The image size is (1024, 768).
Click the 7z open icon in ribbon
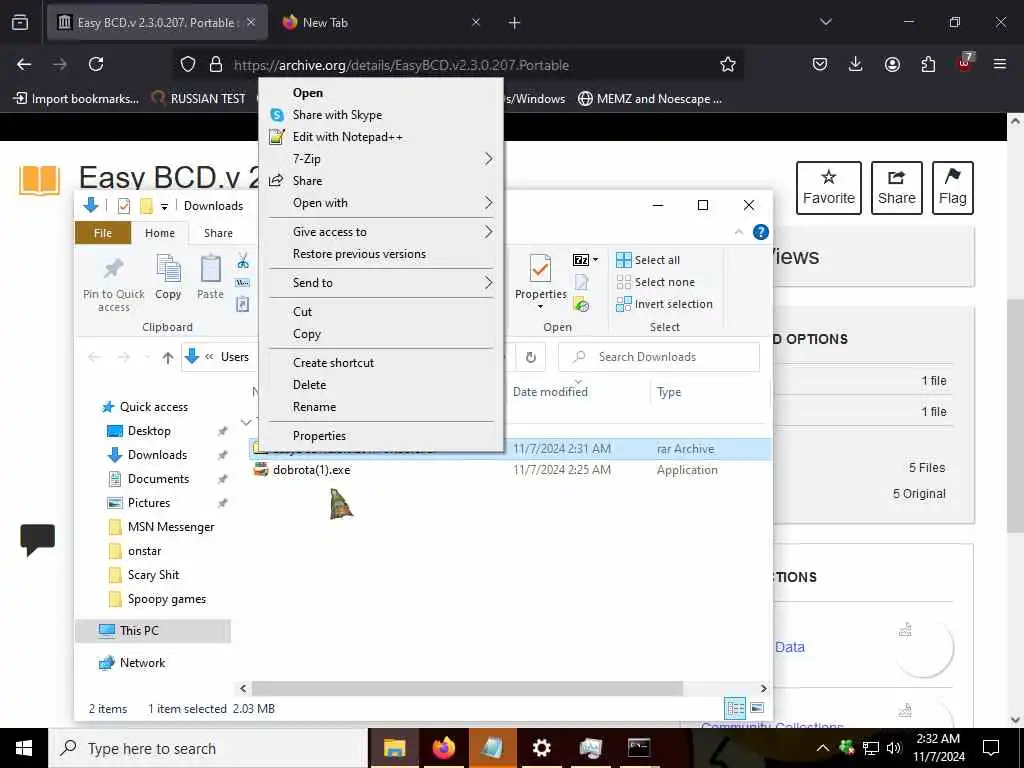(x=581, y=260)
